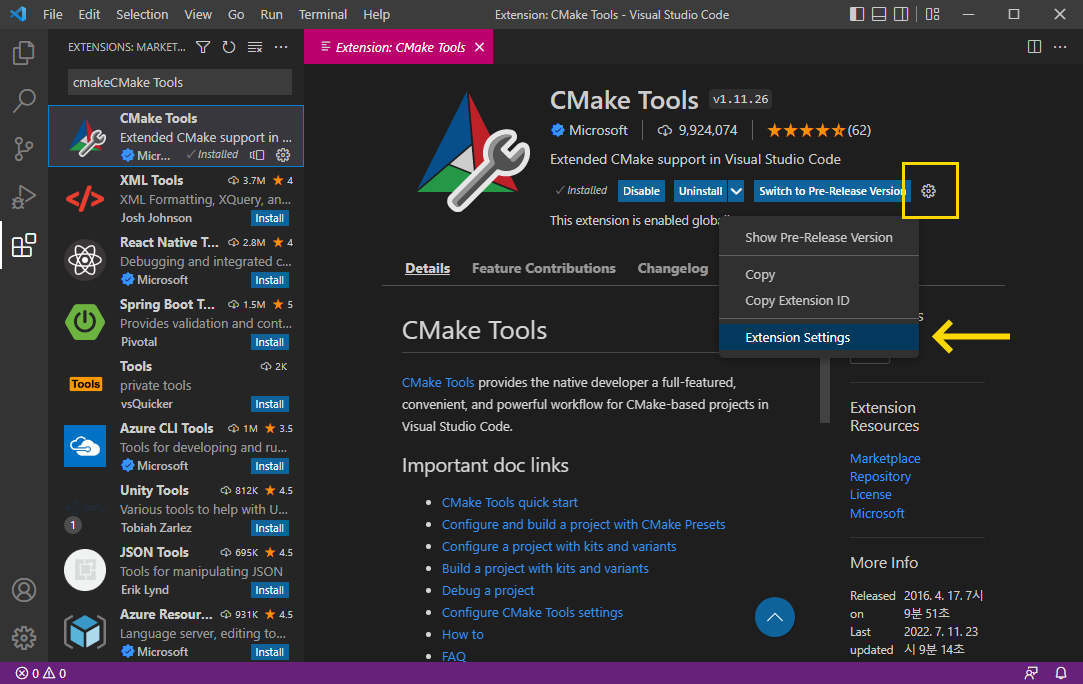Click the scroll-to-top round button
Image resolution: width=1083 pixels, height=684 pixels.
coord(775,617)
